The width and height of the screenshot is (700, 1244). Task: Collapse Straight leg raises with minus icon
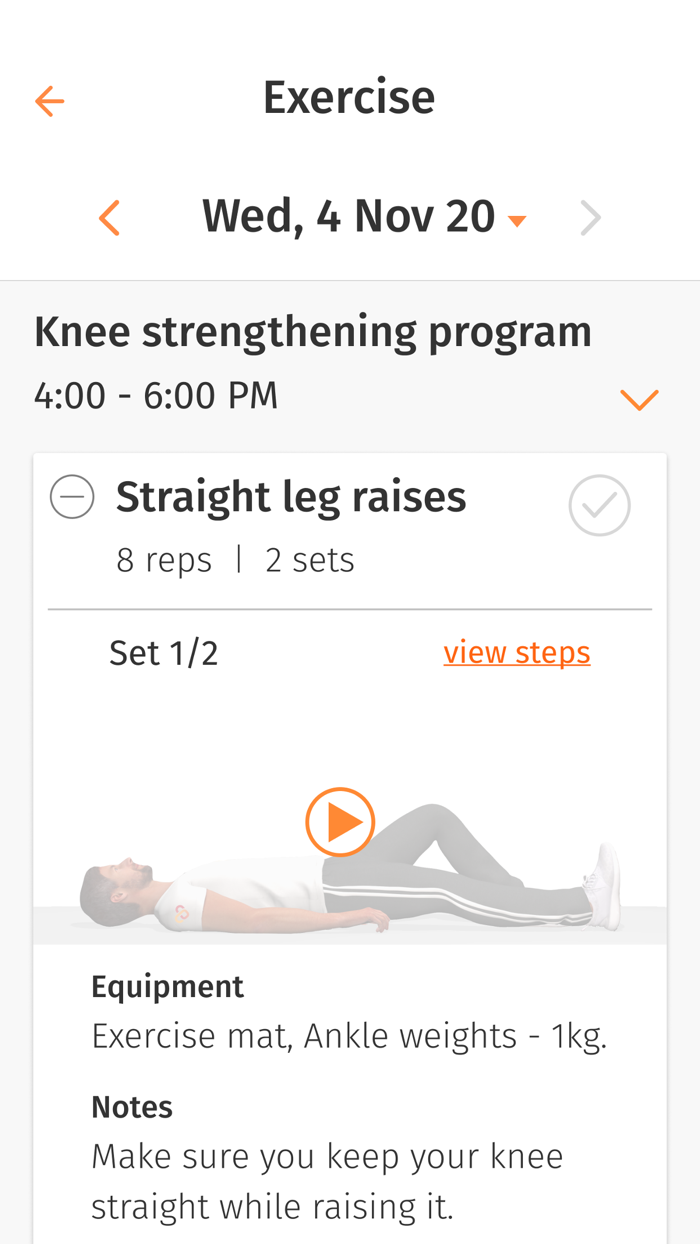coord(72,497)
